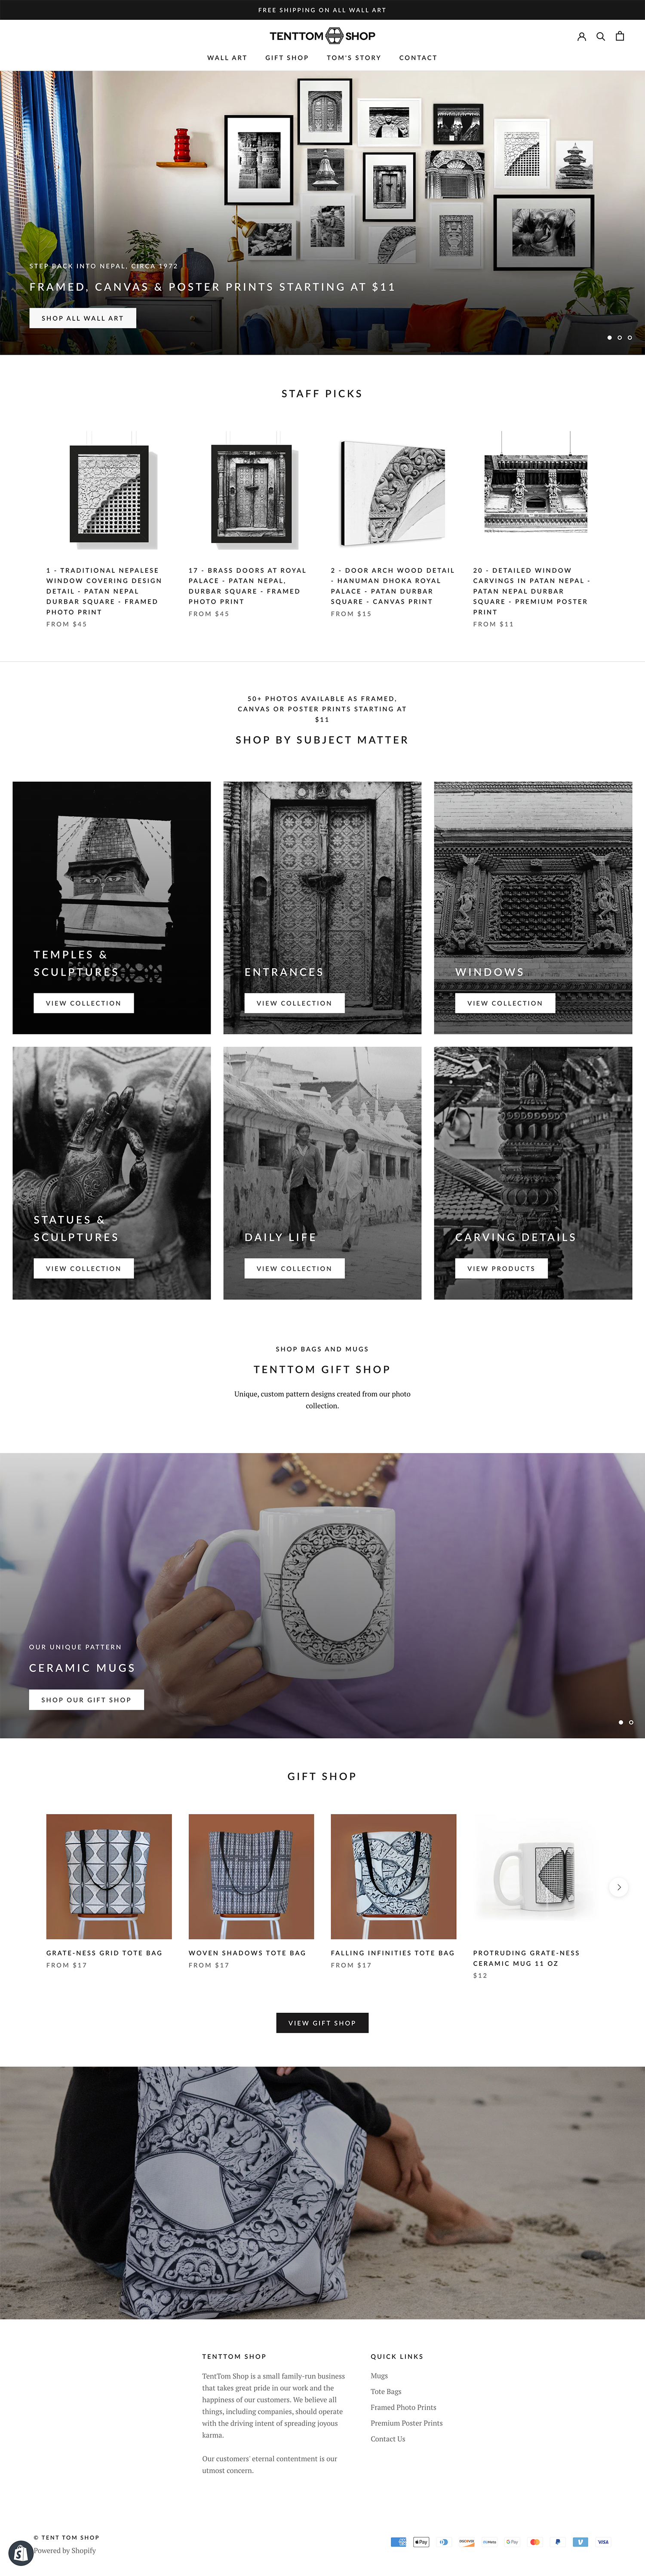Go to Tom's Story page
The image size is (645, 2576).
[354, 58]
